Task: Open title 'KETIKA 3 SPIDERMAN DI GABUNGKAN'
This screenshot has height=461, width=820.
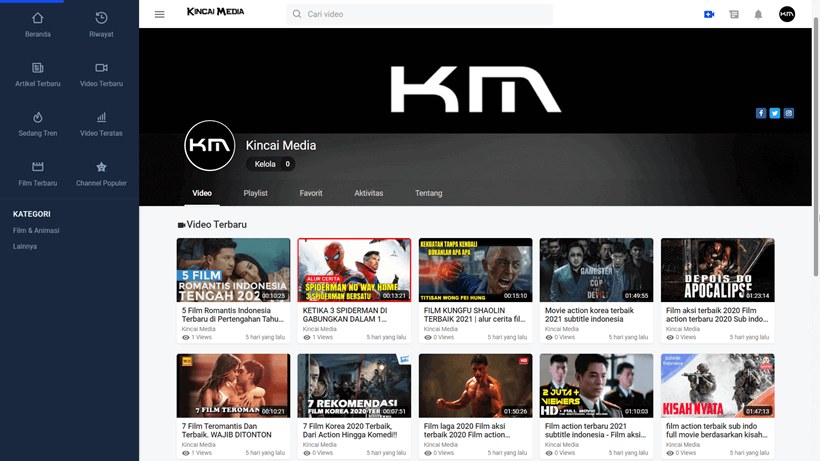Action: tap(345, 315)
